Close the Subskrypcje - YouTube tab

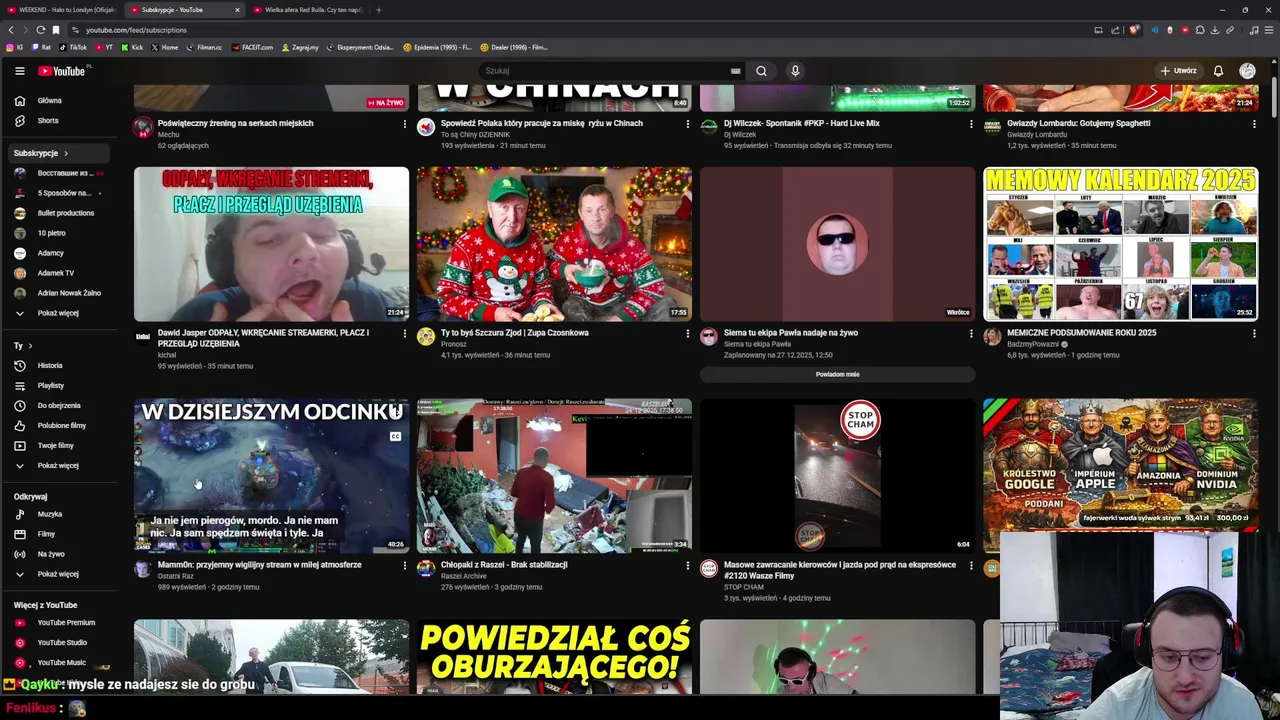coord(237,10)
